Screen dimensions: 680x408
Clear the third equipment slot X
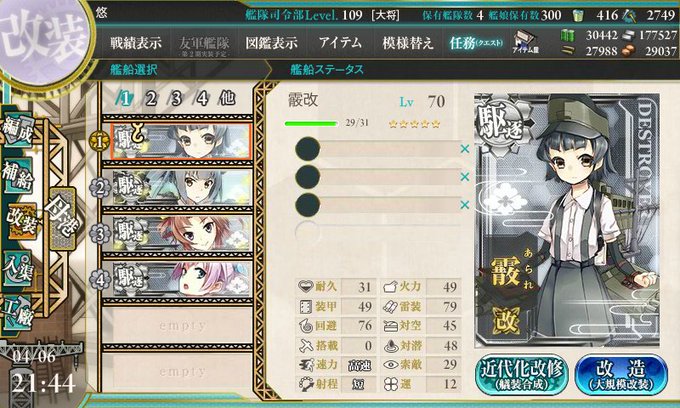coord(465,205)
